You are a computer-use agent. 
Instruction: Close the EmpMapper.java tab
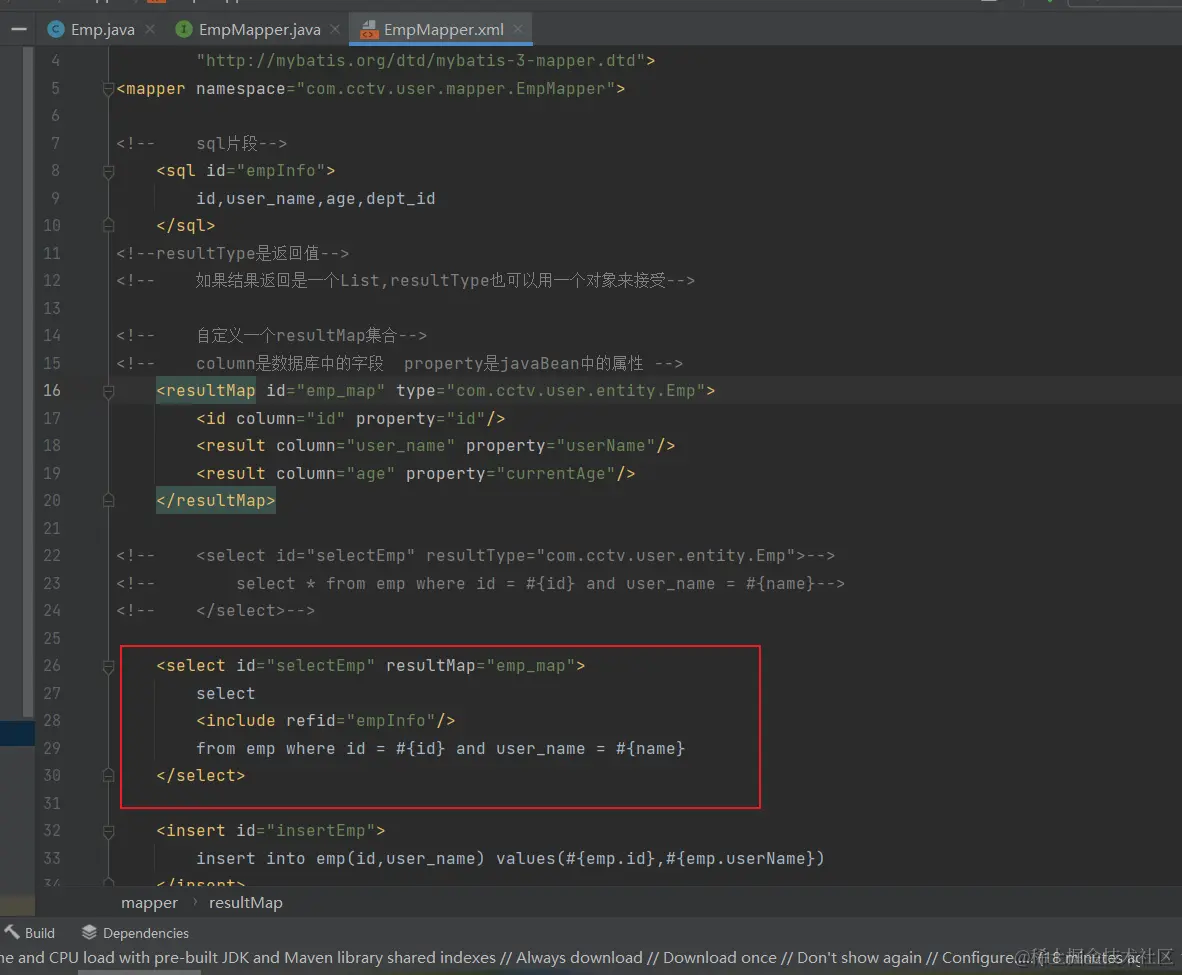click(x=335, y=29)
